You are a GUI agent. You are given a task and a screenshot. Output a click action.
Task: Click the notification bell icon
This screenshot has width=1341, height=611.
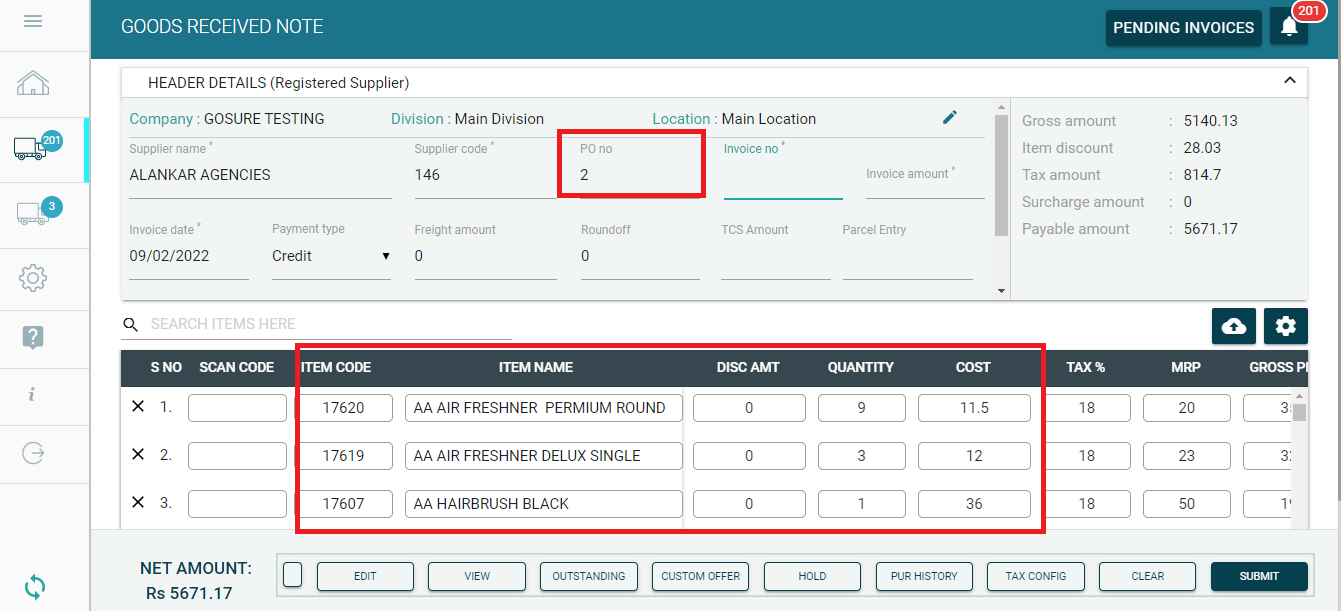pyautogui.click(x=1288, y=27)
